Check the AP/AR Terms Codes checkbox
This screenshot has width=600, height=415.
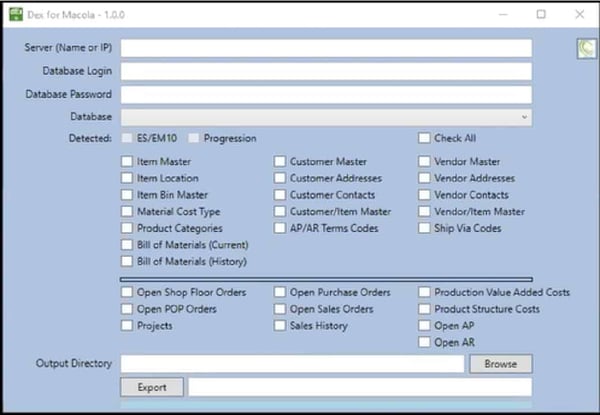[x=280, y=228]
